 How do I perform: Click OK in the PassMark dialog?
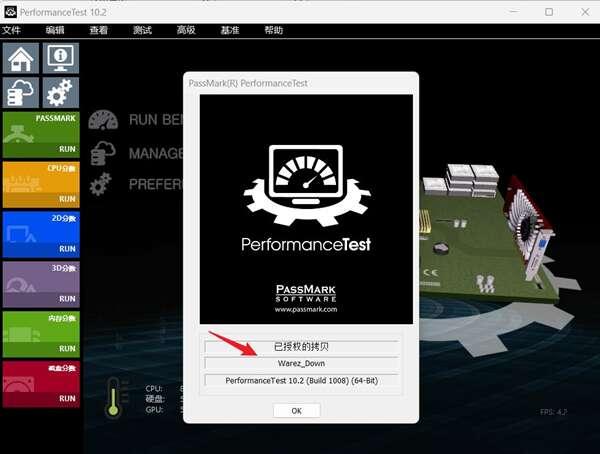(x=297, y=411)
